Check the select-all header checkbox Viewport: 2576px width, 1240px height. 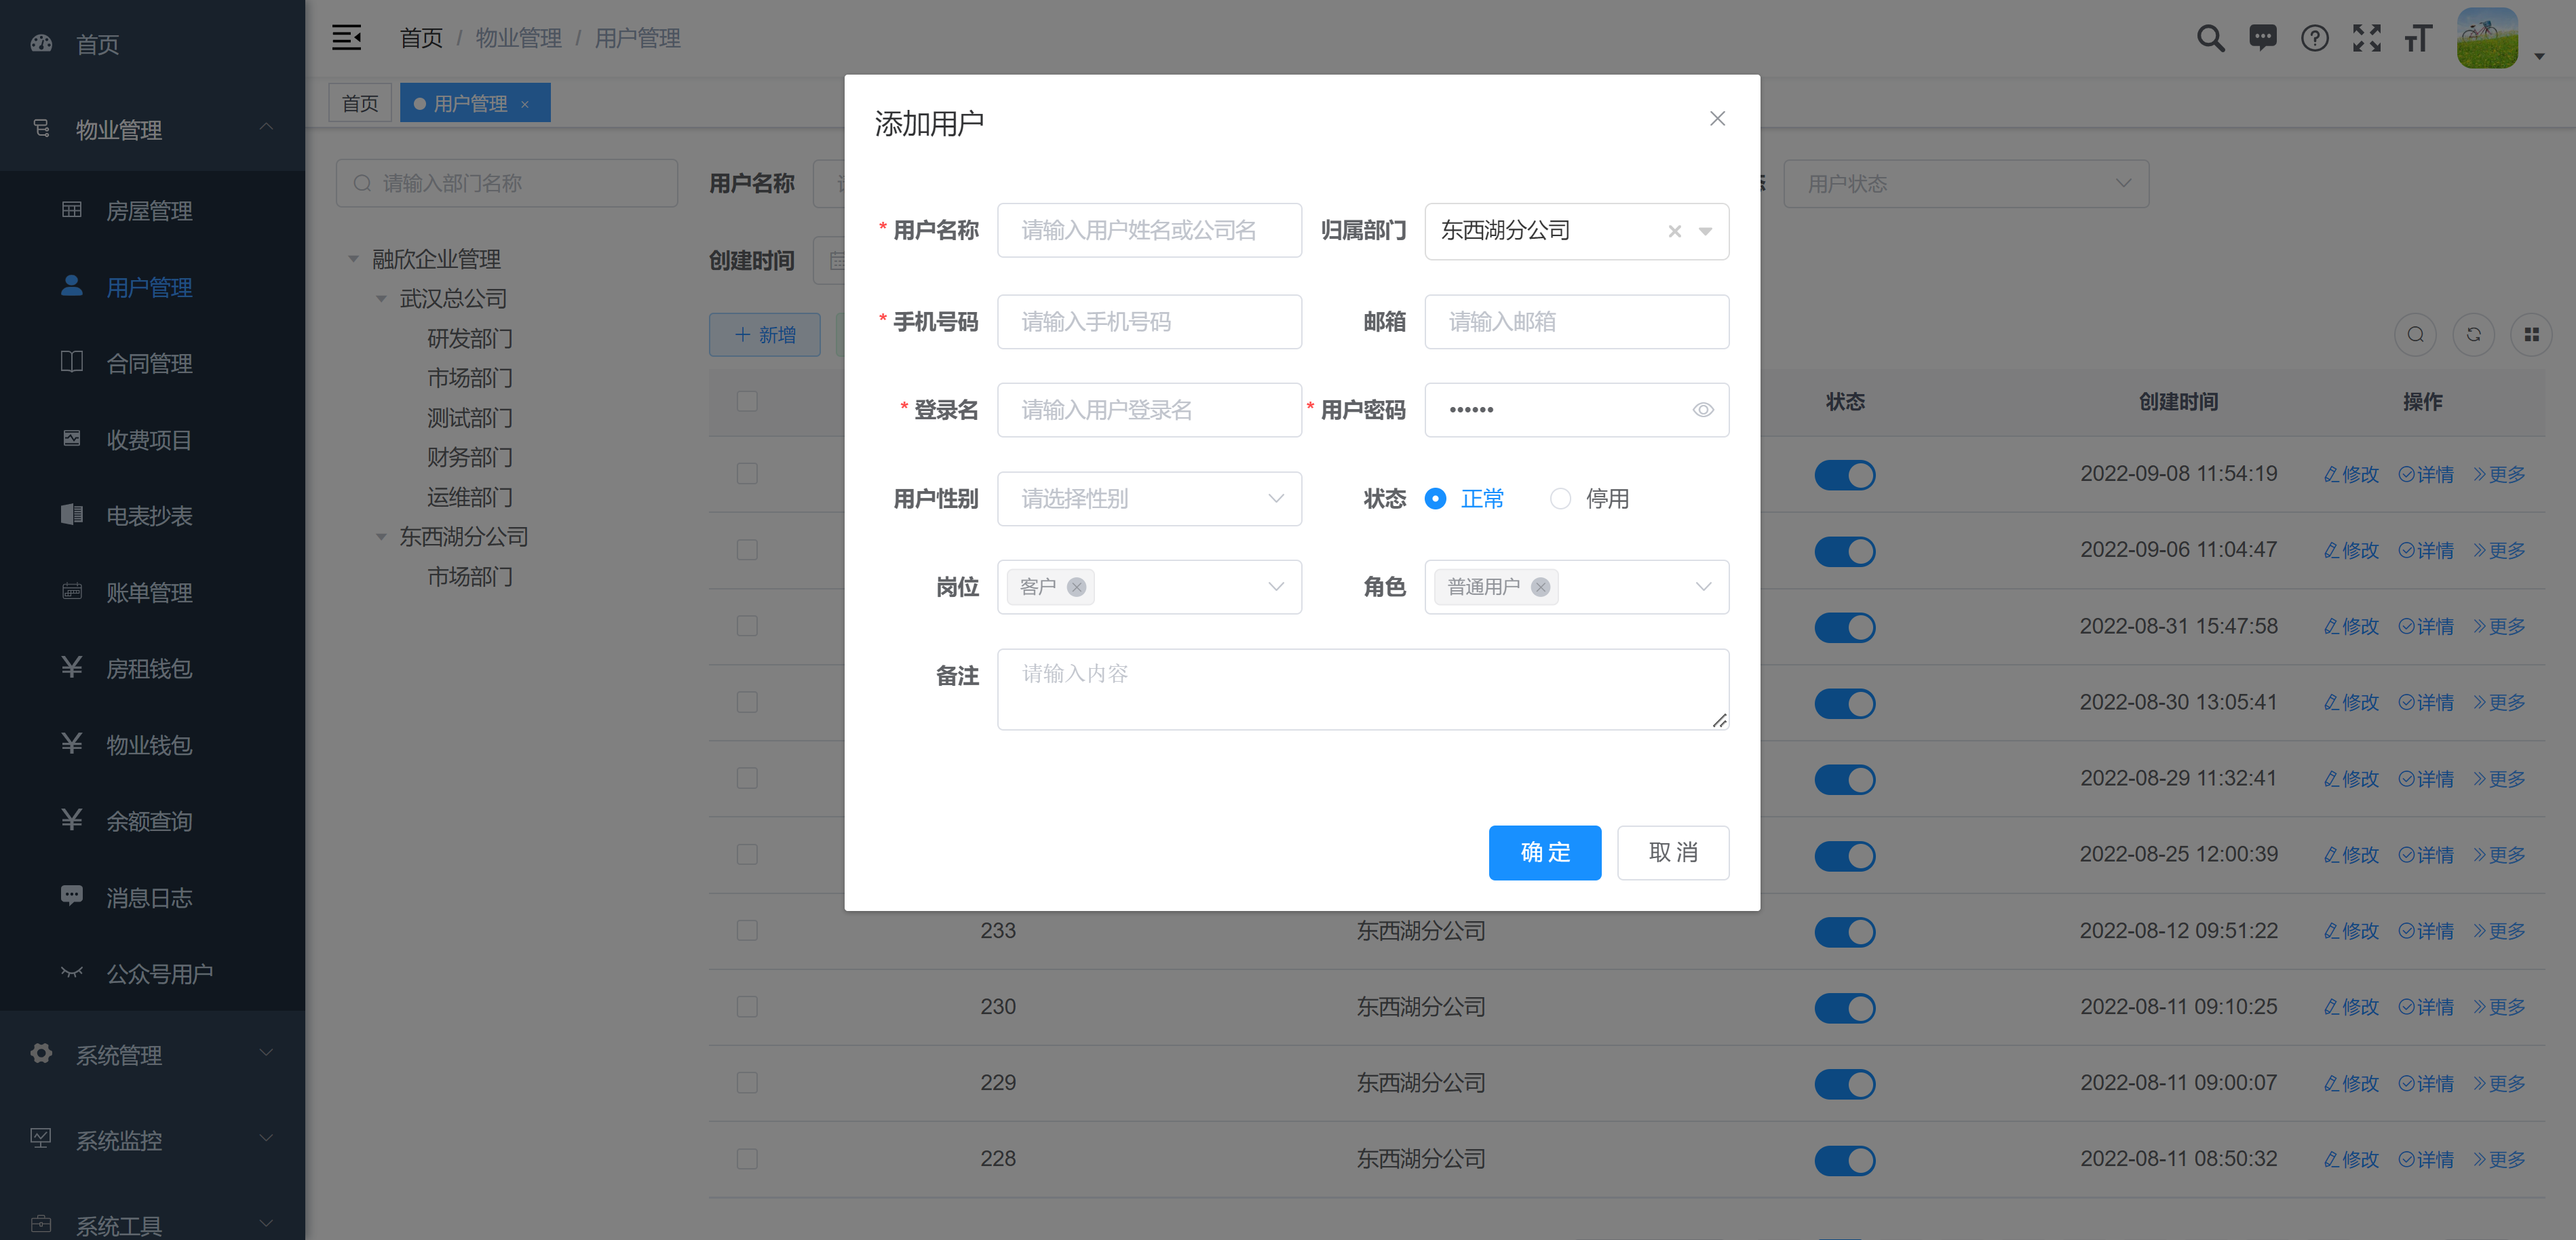(x=747, y=402)
